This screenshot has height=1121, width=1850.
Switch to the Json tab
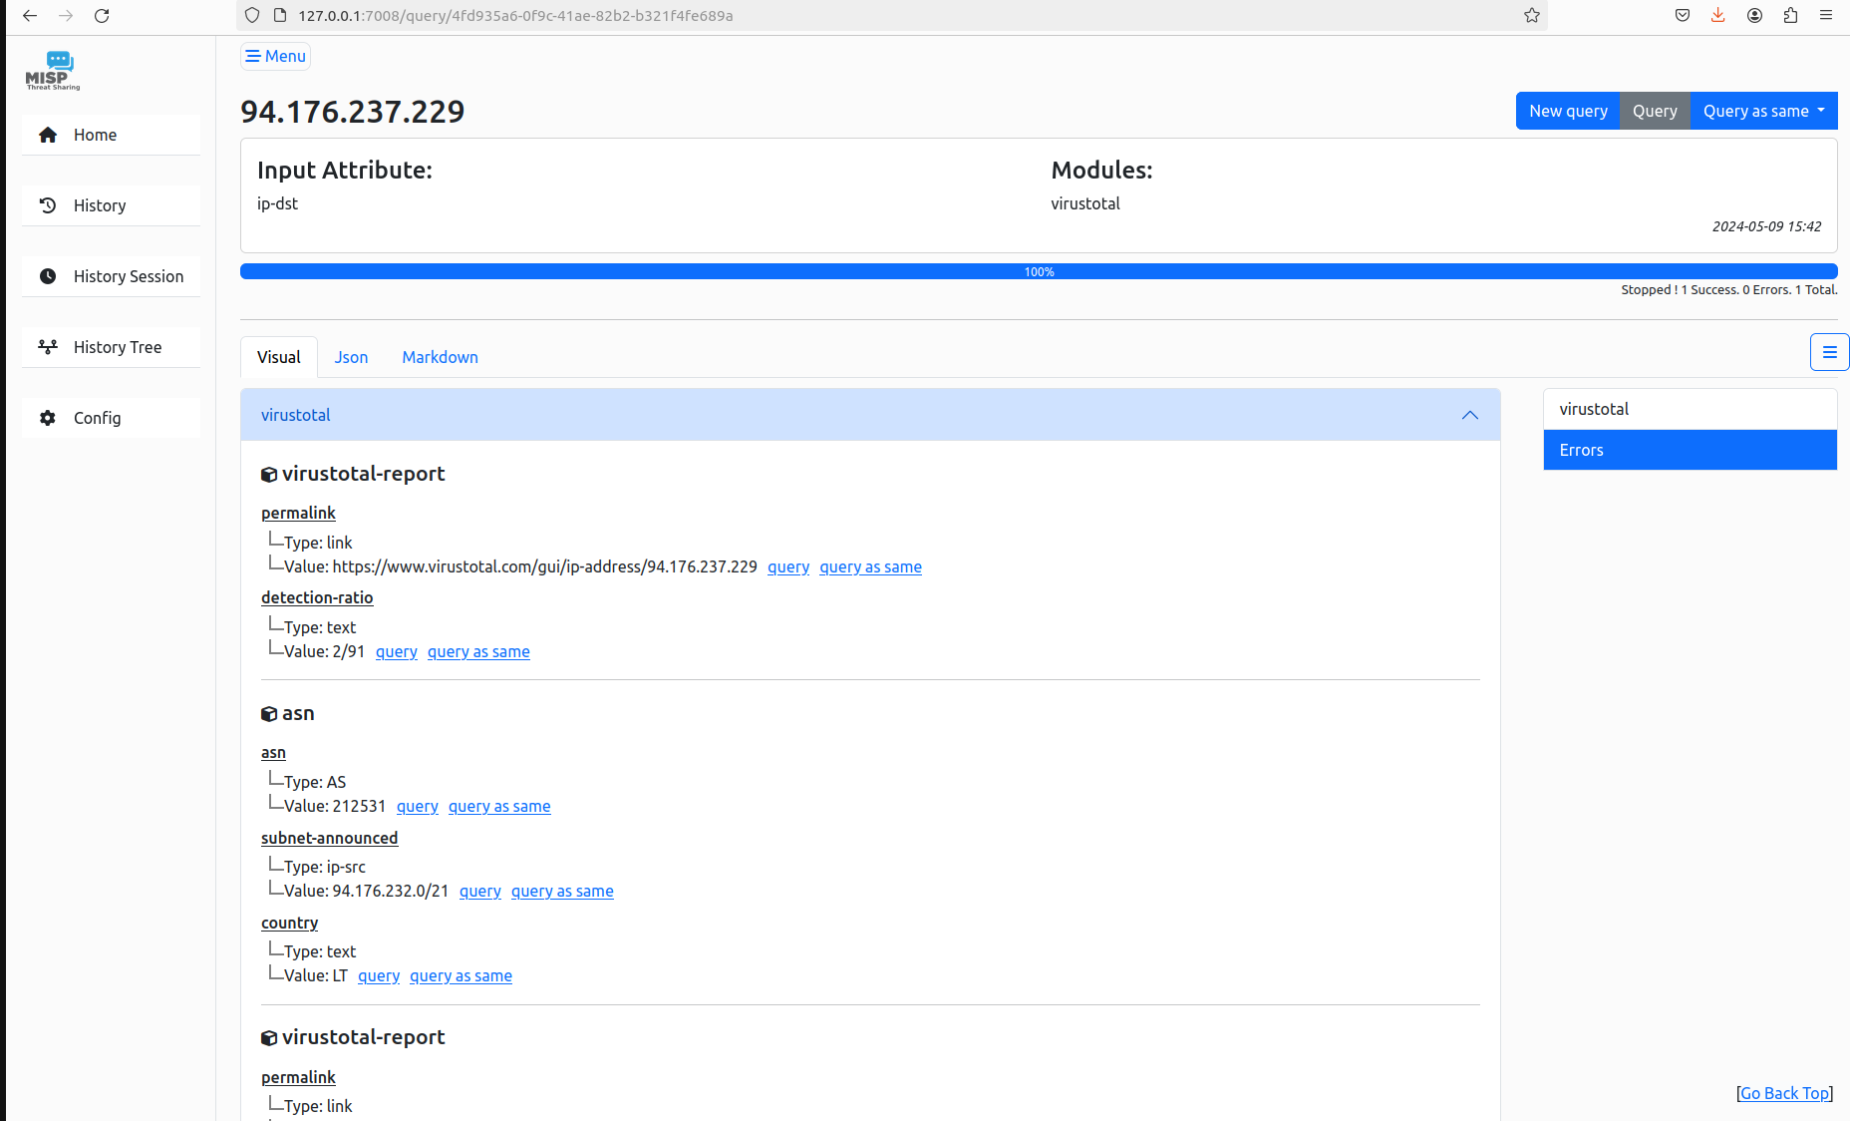(351, 357)
